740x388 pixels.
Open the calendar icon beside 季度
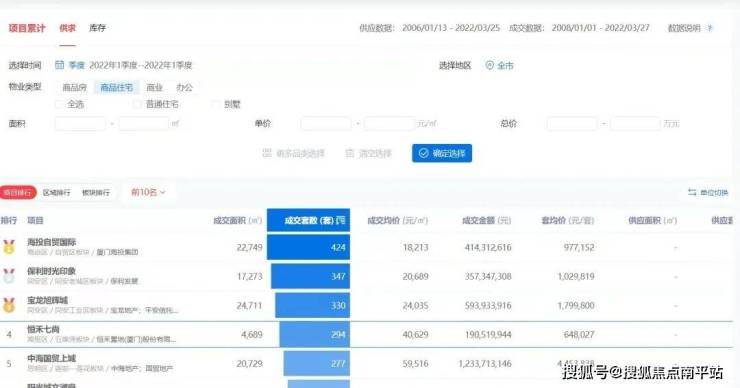(x=59, y=65)
